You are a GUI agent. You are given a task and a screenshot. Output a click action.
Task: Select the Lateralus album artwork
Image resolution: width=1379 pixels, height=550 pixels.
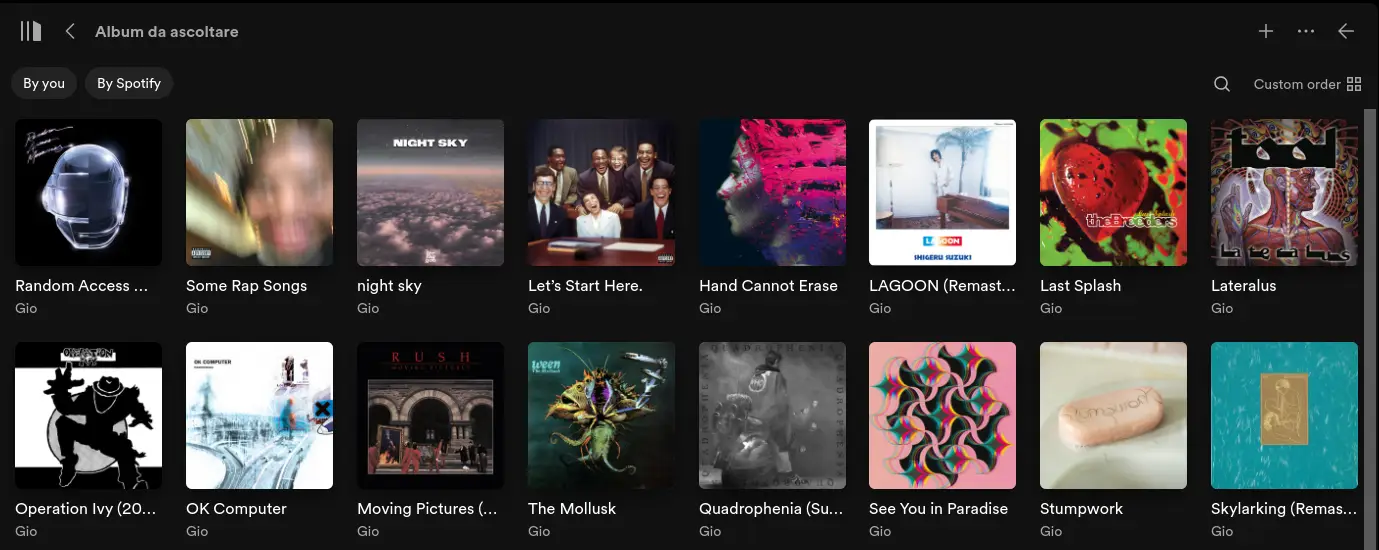pos(1284,192)
